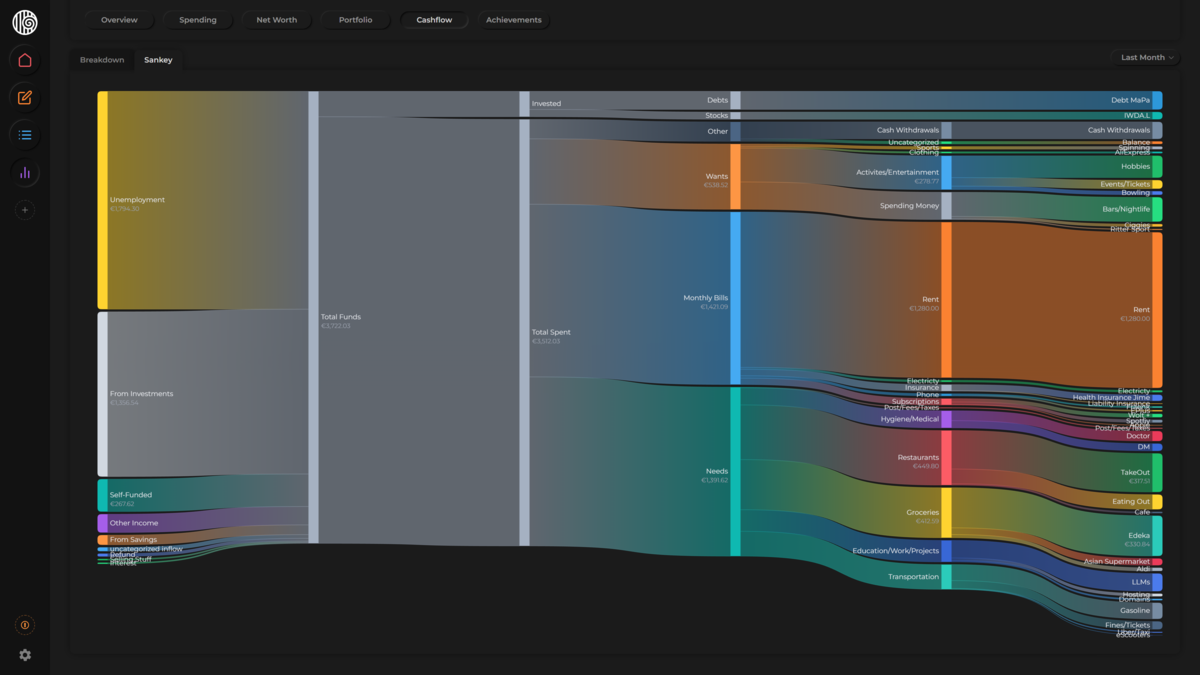Click the bar chart icon in sidebar
Image resolution: width=1200 pixels, height=675 pixels.
coord(25,173)
